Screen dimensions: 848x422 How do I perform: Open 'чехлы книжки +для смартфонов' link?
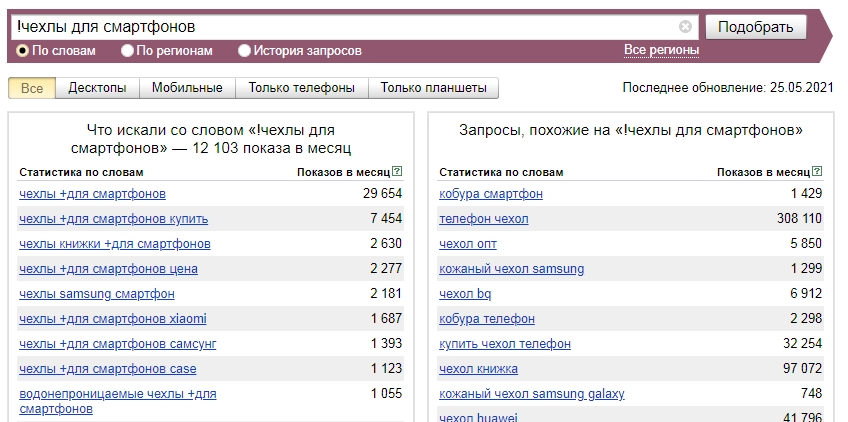click(x=115, y=244)
